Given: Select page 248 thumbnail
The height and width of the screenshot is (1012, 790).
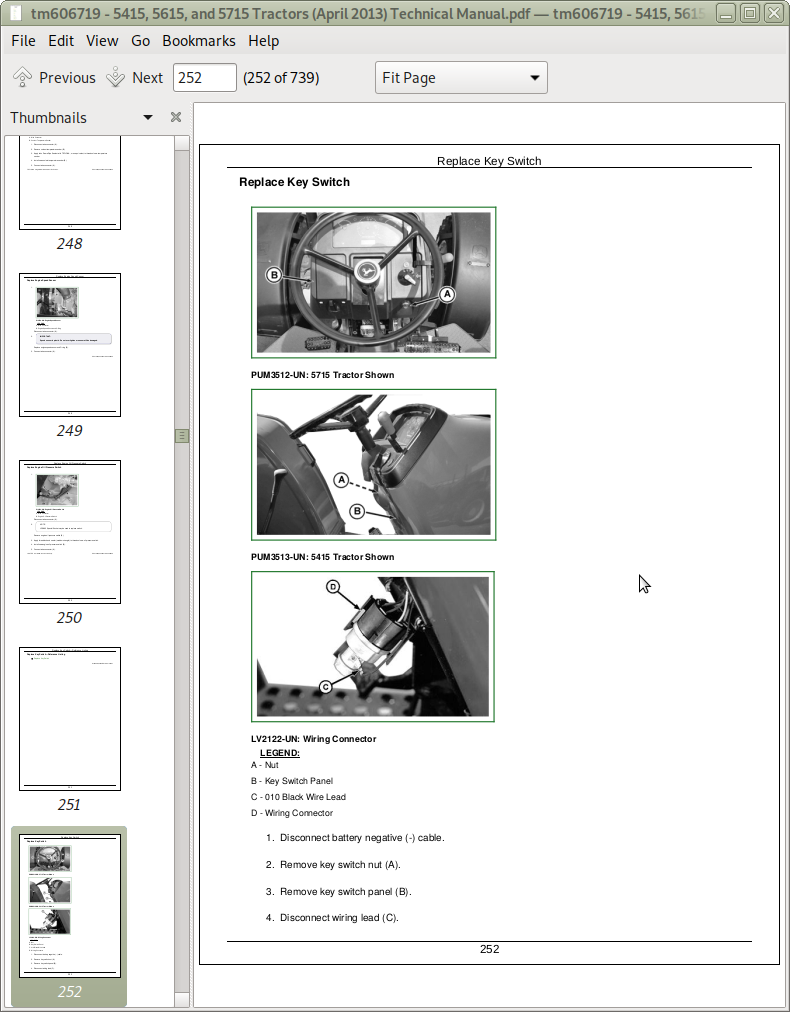Looking at the screenshot, I should [70, 182].
